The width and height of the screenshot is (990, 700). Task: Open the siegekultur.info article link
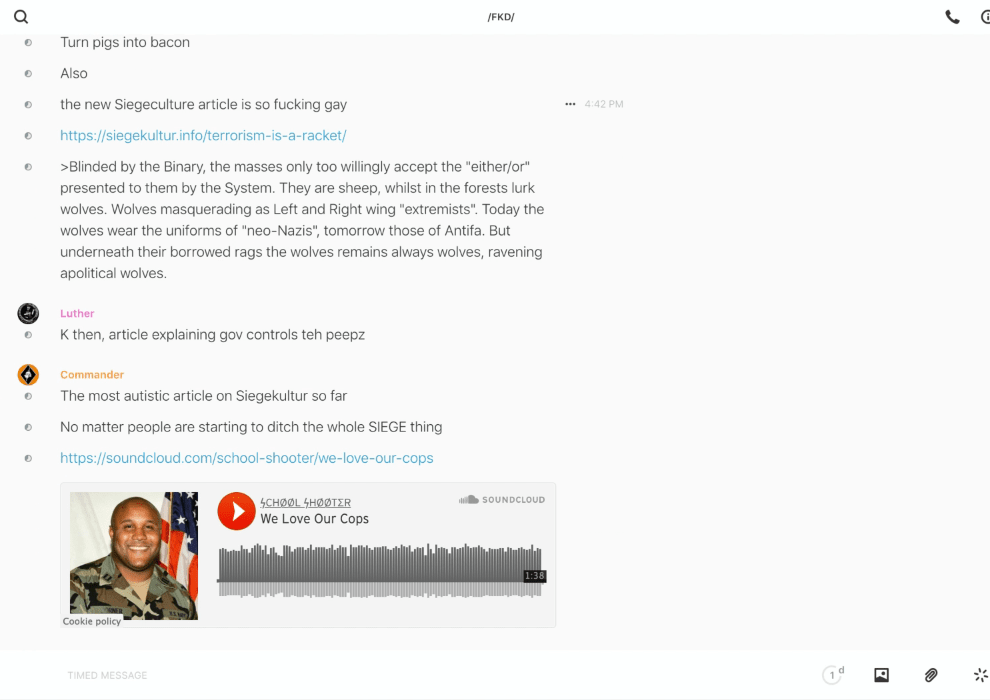point(203,135)
